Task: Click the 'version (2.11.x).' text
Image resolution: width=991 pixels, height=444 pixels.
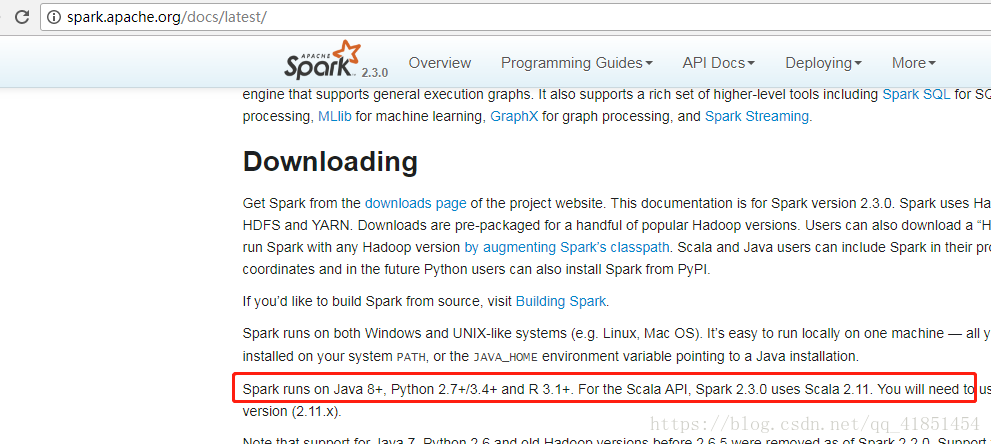Action: [291, 411]
